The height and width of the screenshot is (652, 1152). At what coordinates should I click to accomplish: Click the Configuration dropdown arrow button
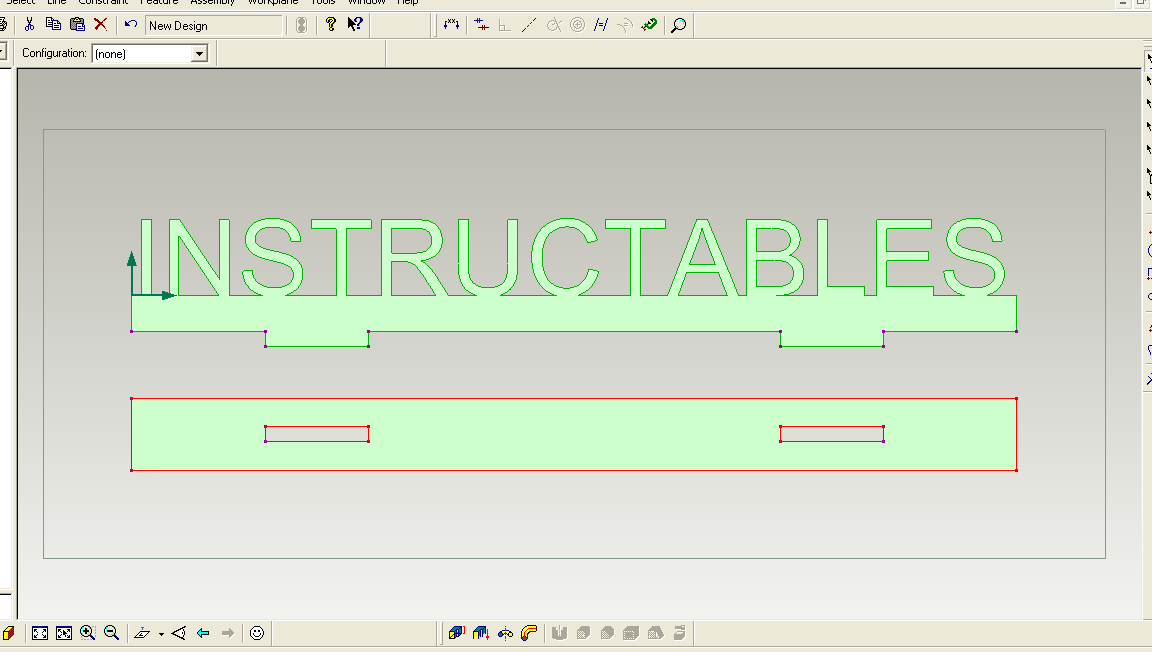click(x=199, y=54)
